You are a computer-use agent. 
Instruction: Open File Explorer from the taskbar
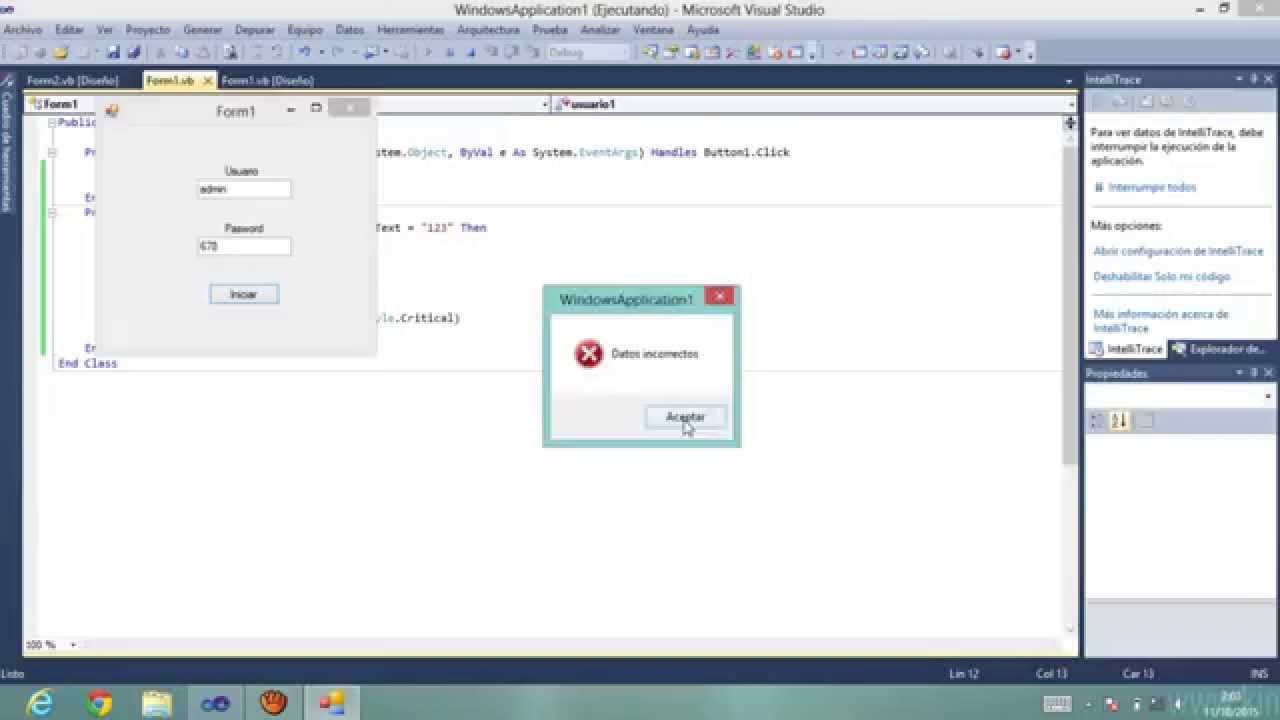point(157,703)
